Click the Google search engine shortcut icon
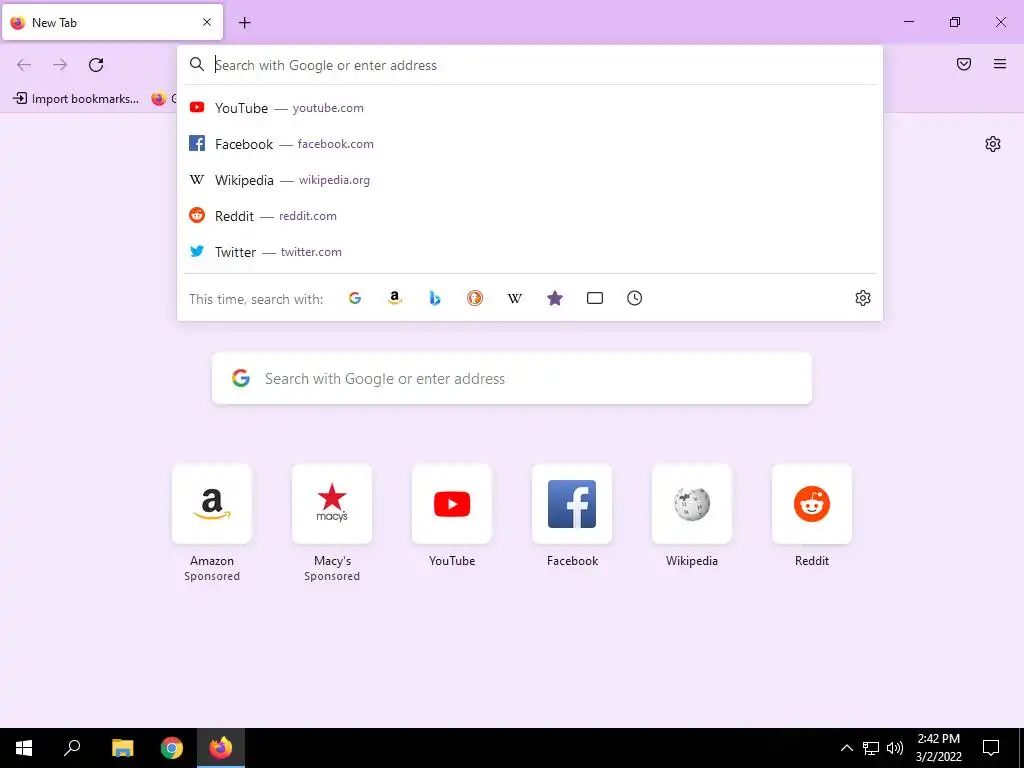1024x768 pixels. tap(355, 298)
